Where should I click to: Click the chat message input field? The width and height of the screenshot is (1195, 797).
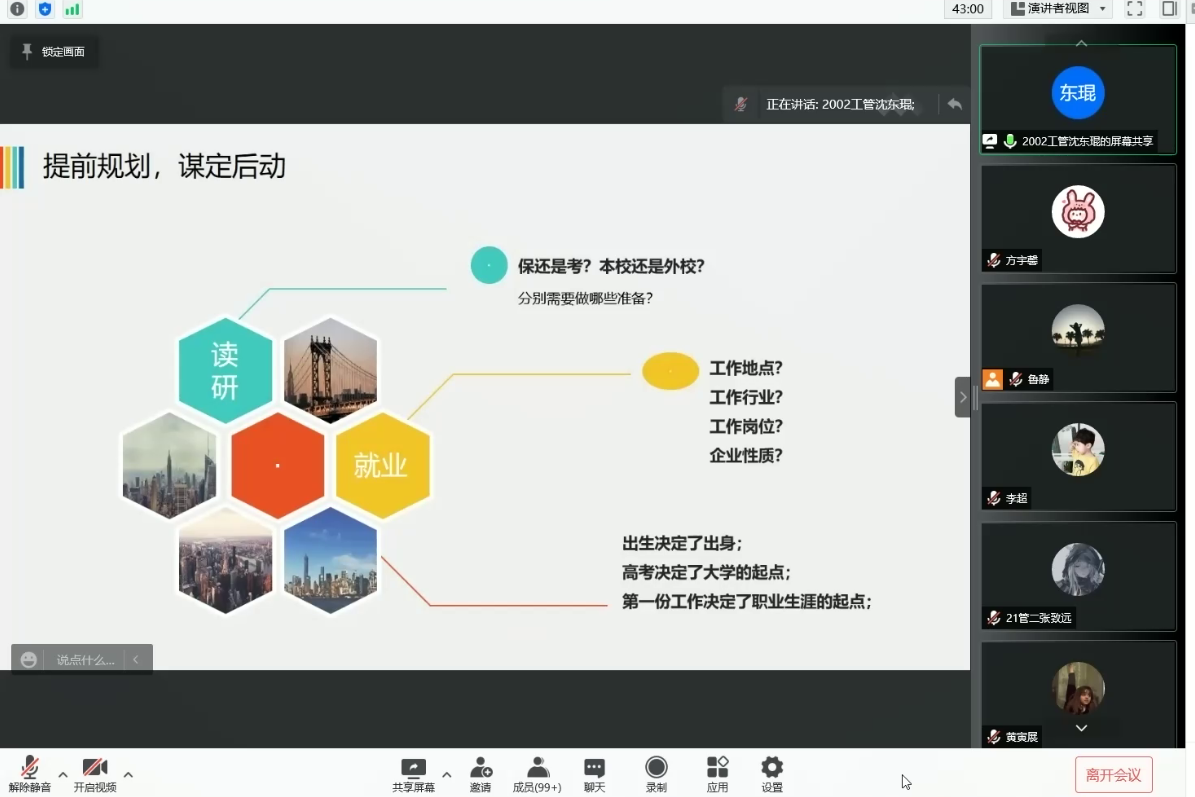85,660
